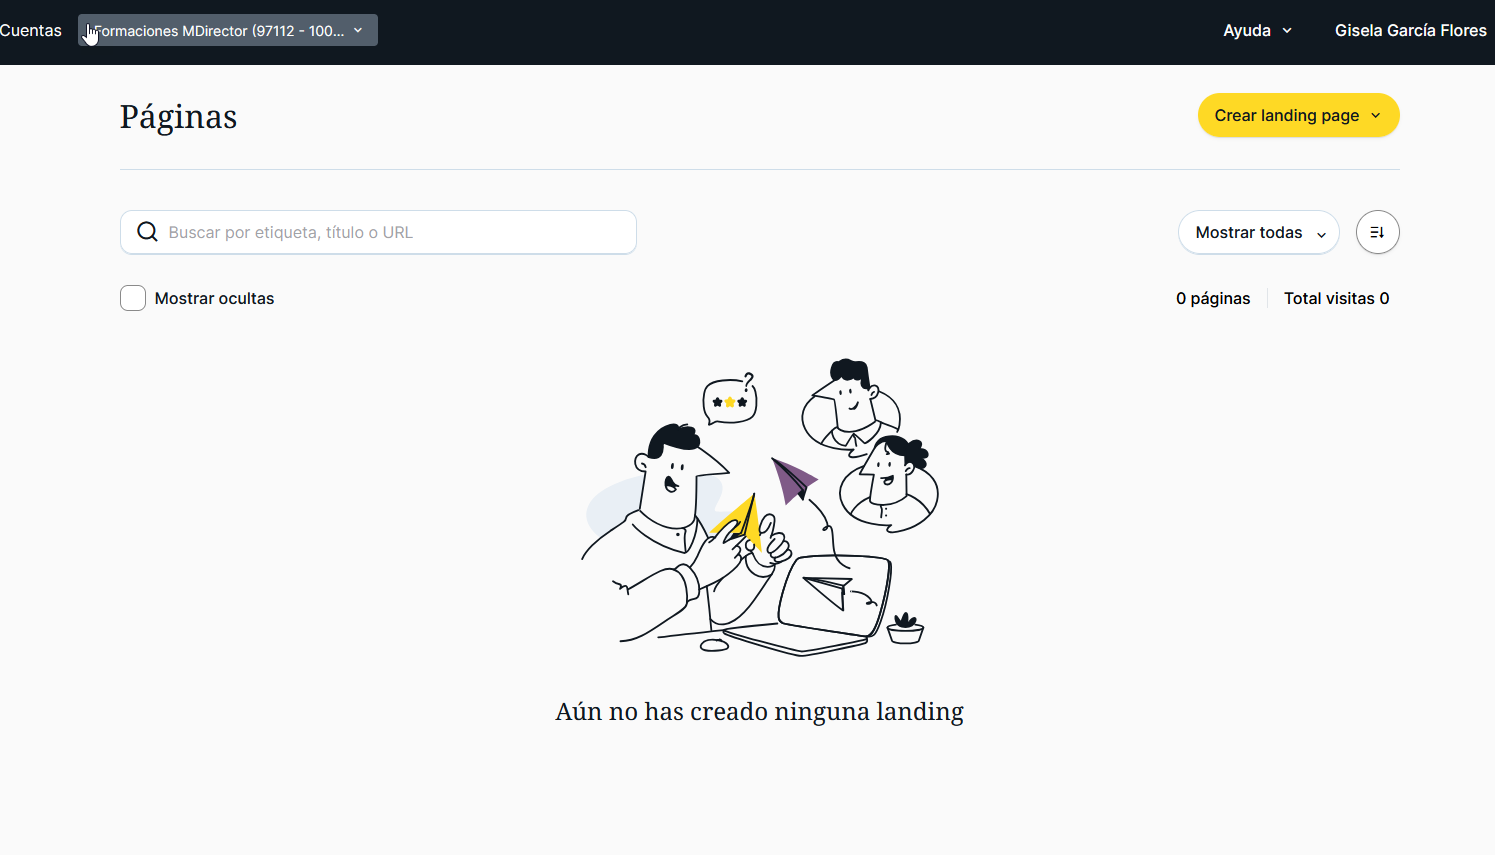Expand the Formaciones MDirector account selector
Image resolution: width=1495 pixels, height=855 pixels.
[x=228, y=30]
